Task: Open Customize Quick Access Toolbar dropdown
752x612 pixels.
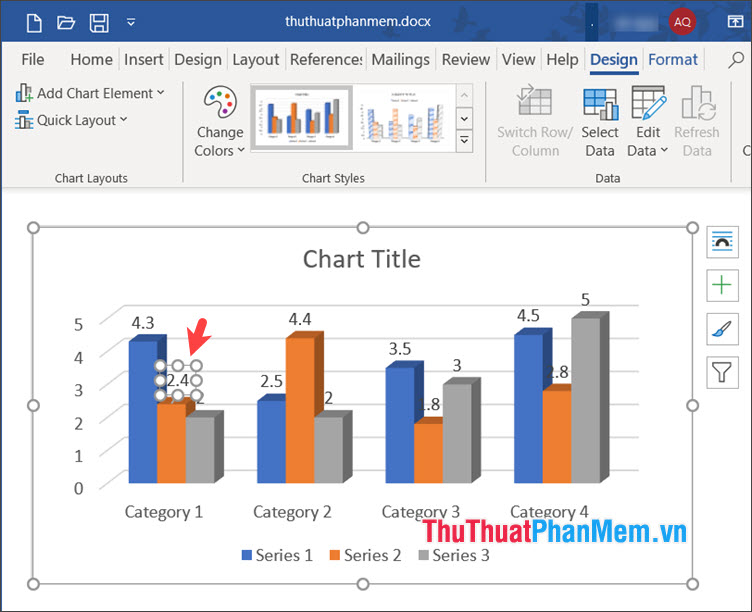Action: click(x=130, y=22)
